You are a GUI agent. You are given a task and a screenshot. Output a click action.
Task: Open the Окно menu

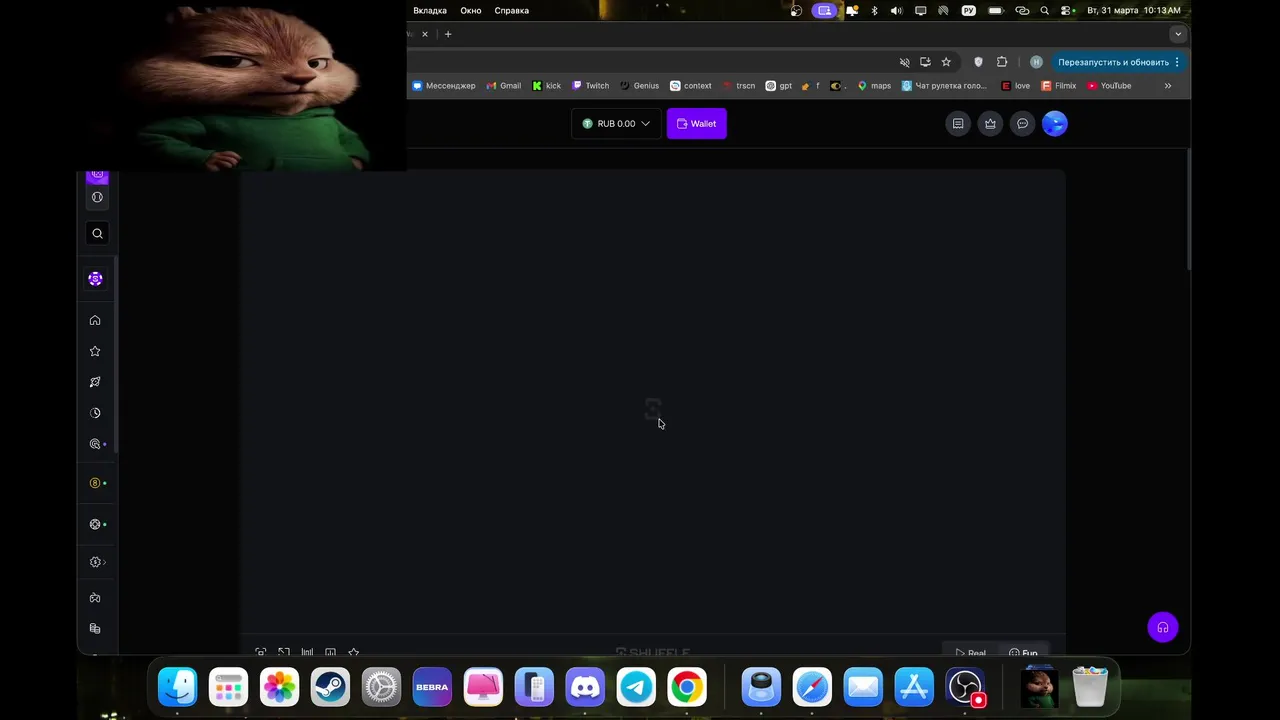(471, 10)
